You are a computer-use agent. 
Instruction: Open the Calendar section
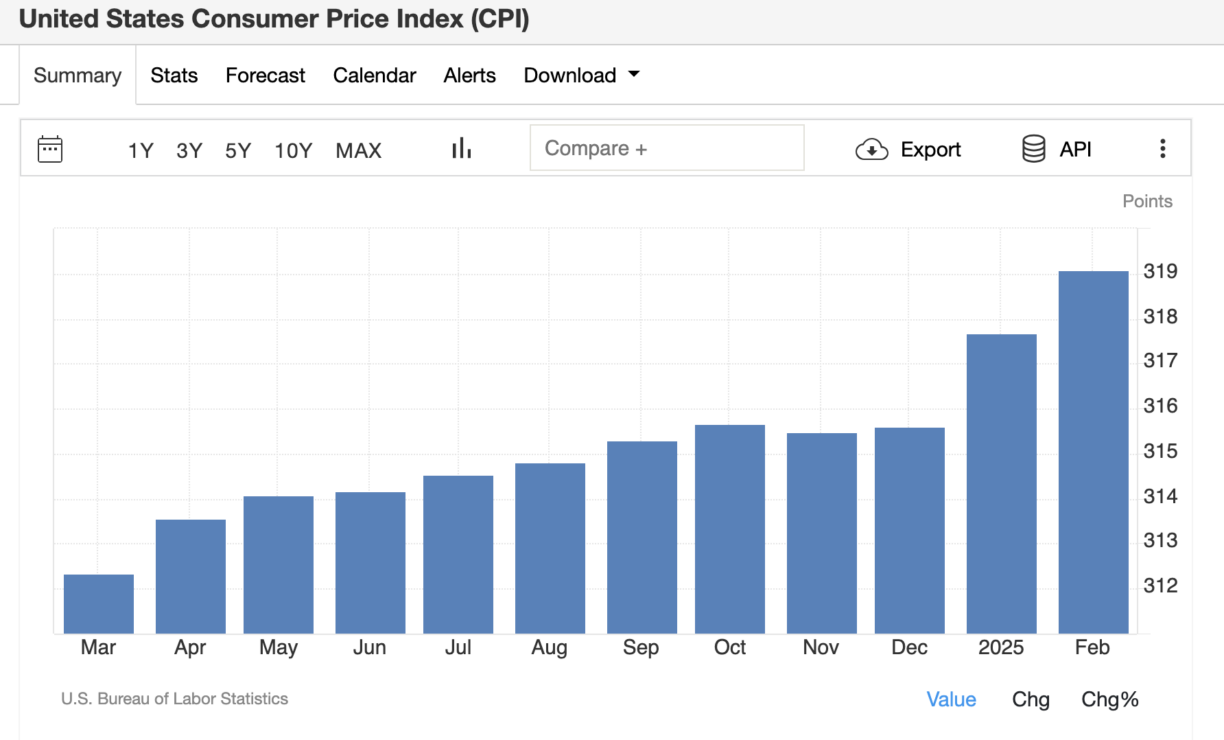click(375, 75)
